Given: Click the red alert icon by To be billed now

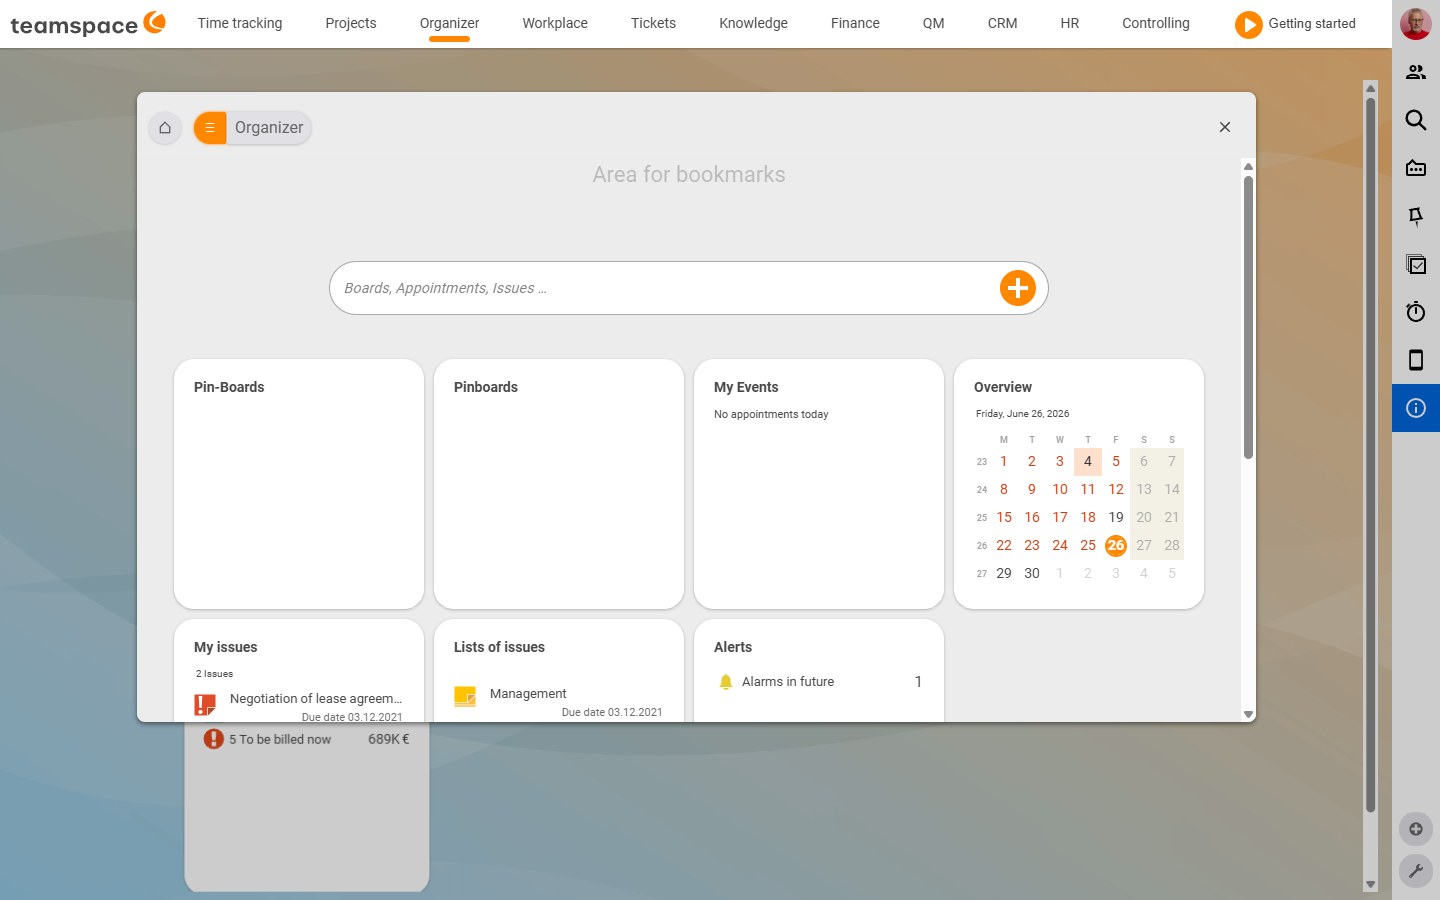Looking at the screenshot, I should pos(213,739).
